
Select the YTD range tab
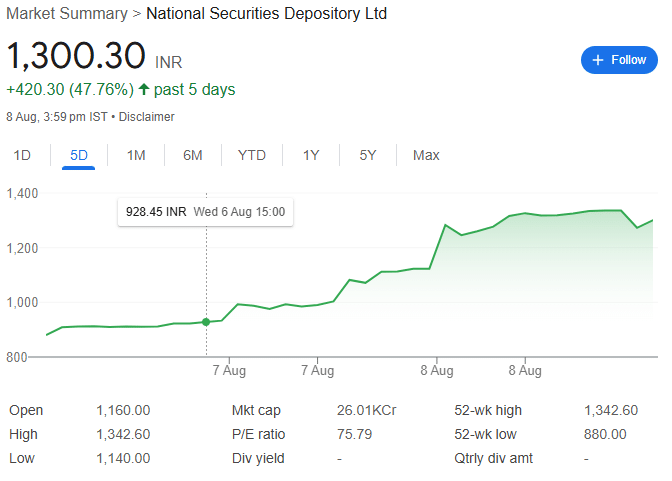click(x=252, y=155)
